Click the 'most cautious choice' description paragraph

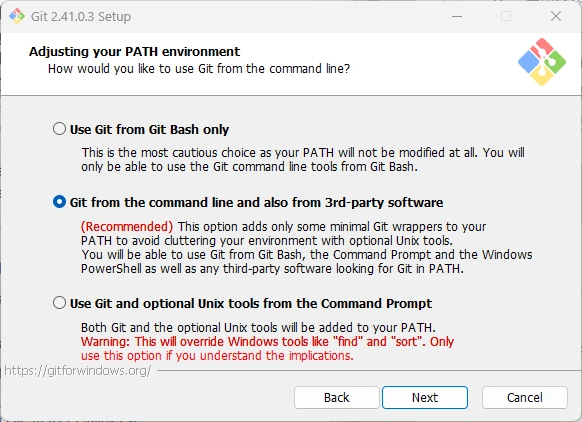[303, 160]
